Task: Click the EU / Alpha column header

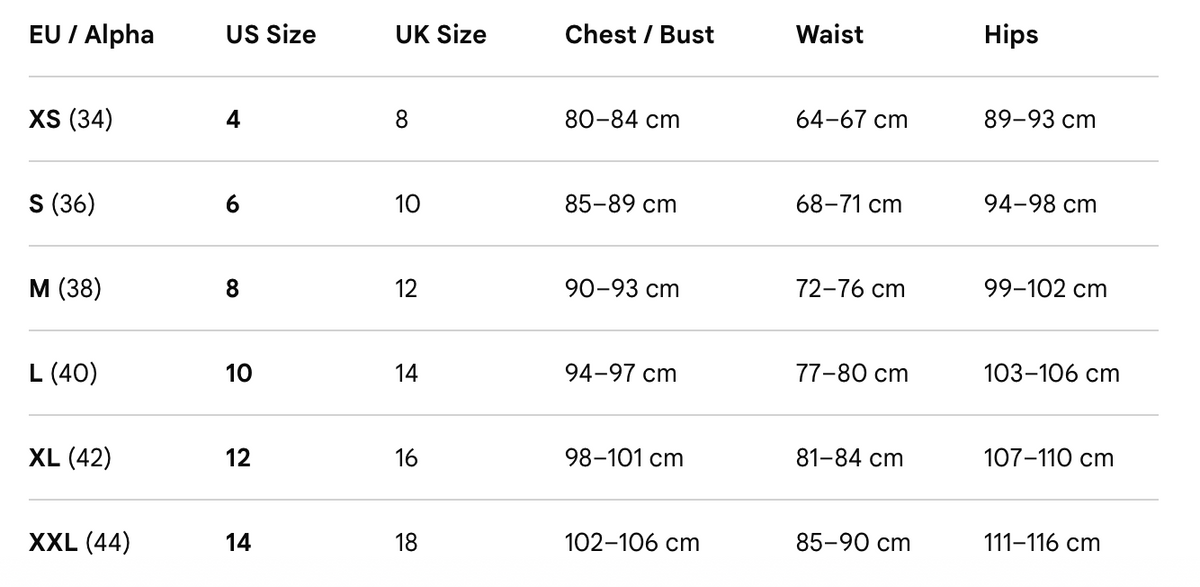Action: pos(92,35)
